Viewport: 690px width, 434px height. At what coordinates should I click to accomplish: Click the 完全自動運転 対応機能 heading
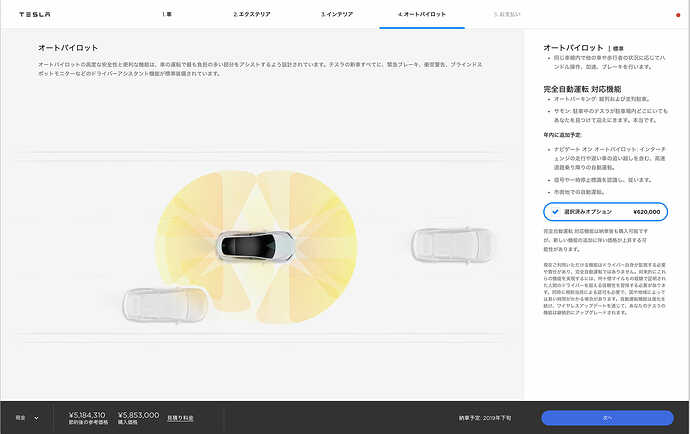pos(582,89)
